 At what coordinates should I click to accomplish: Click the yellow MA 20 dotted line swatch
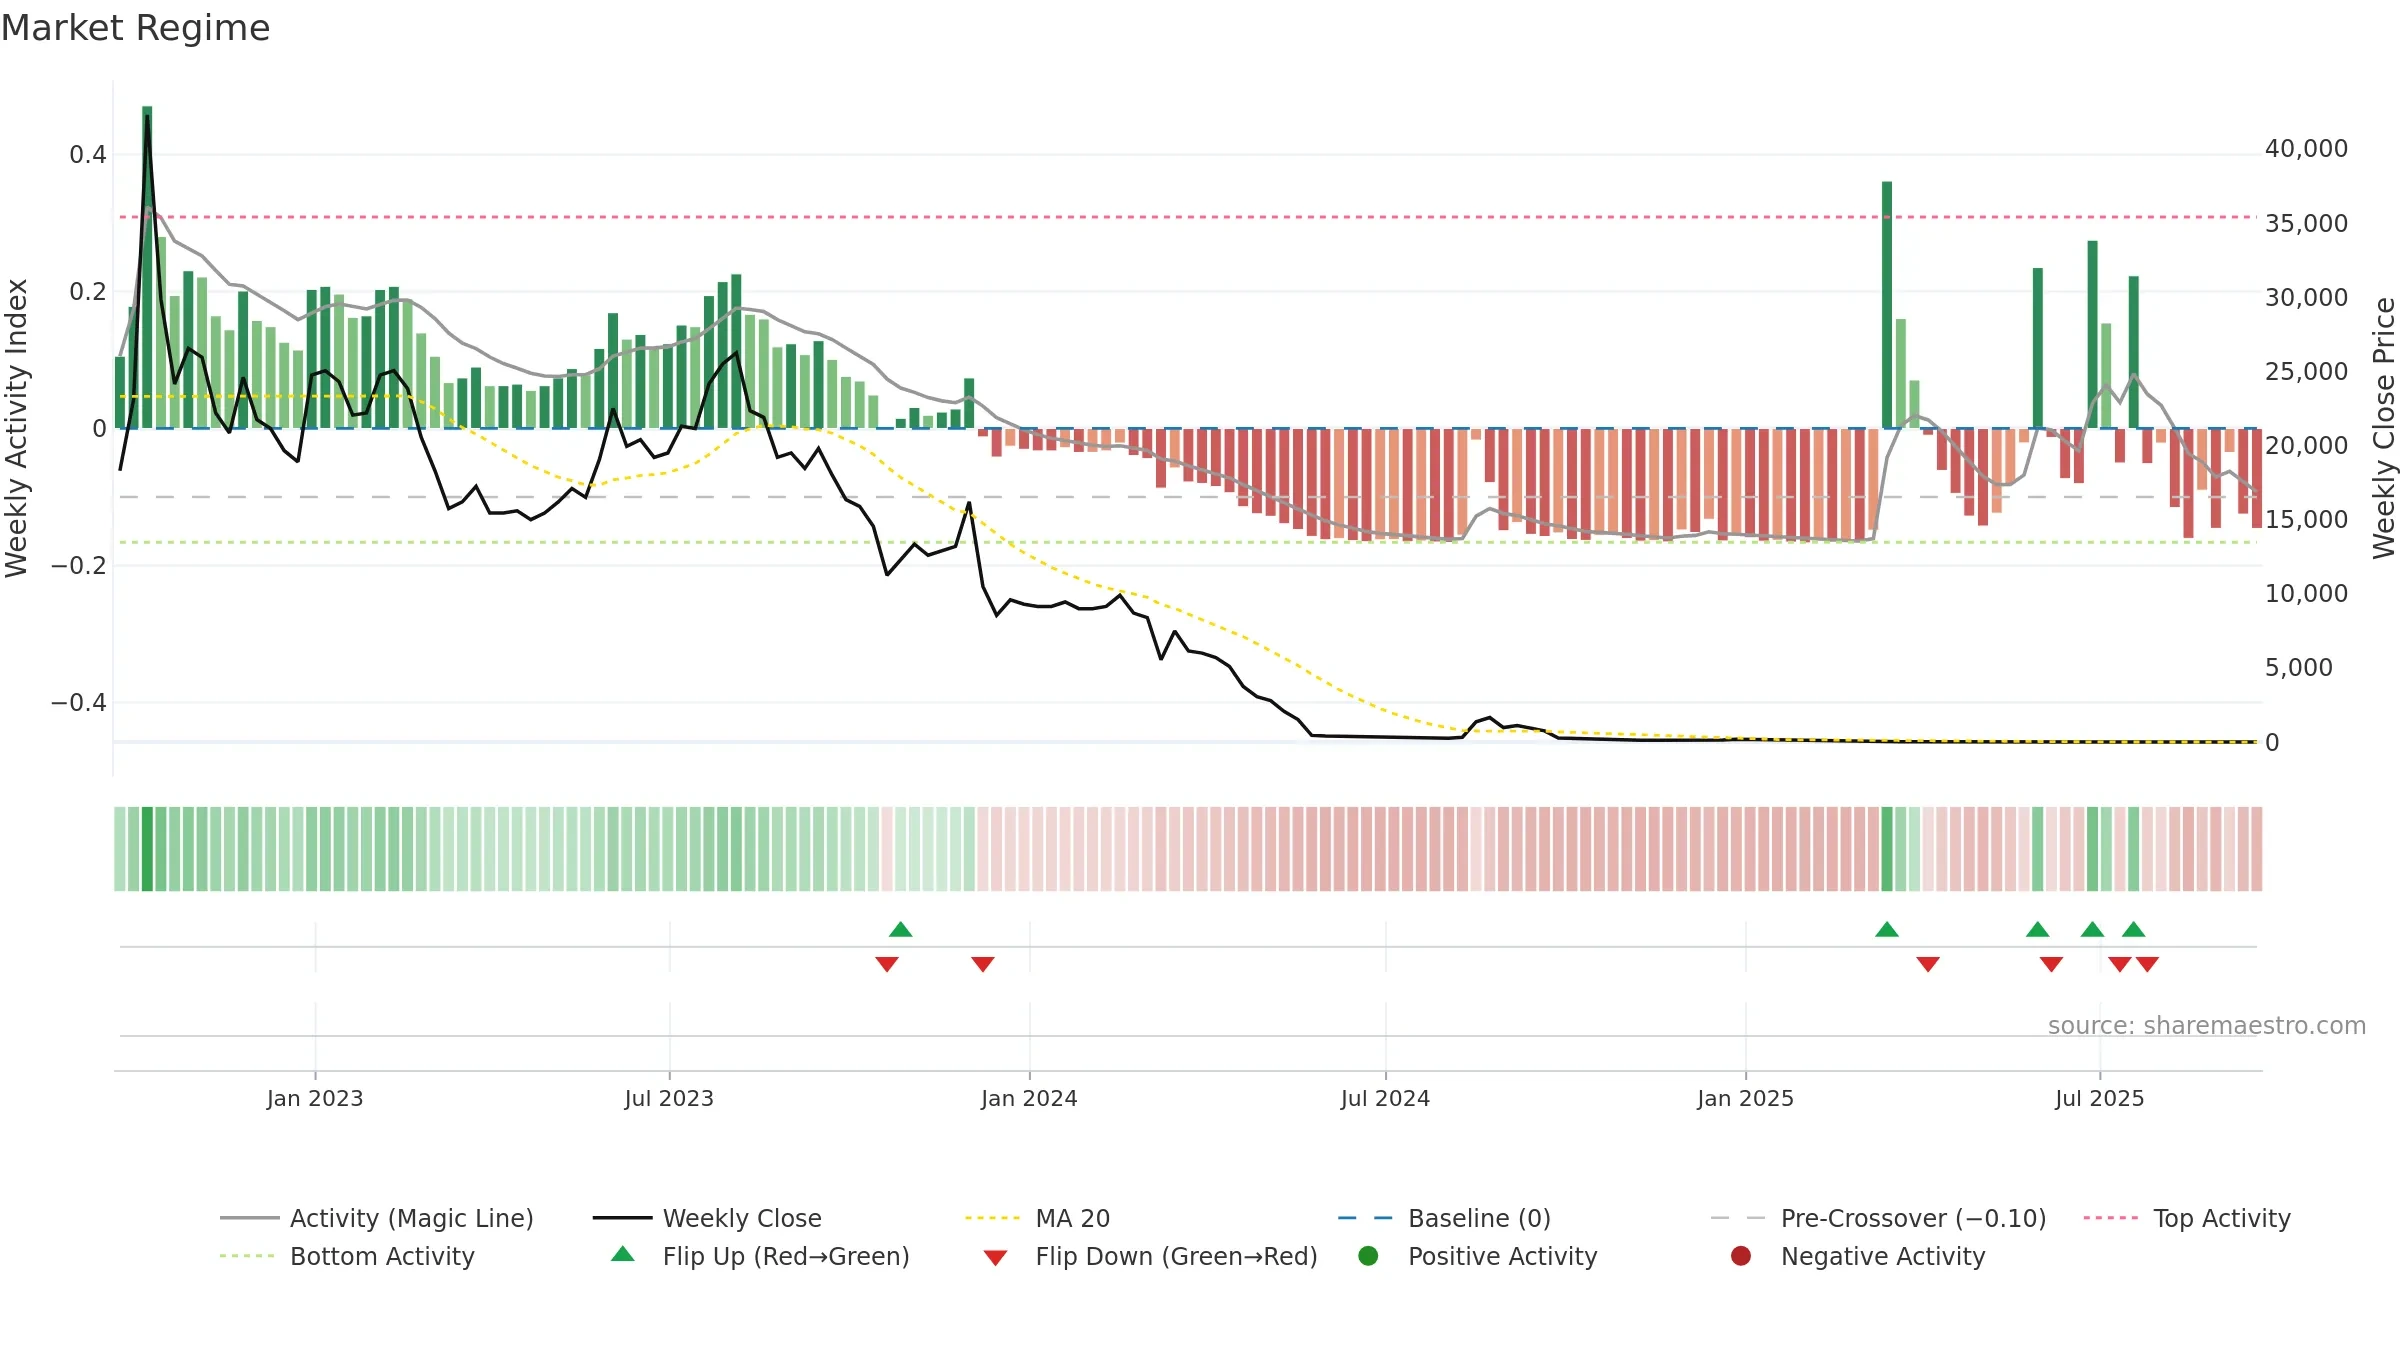pos(992,1218)
